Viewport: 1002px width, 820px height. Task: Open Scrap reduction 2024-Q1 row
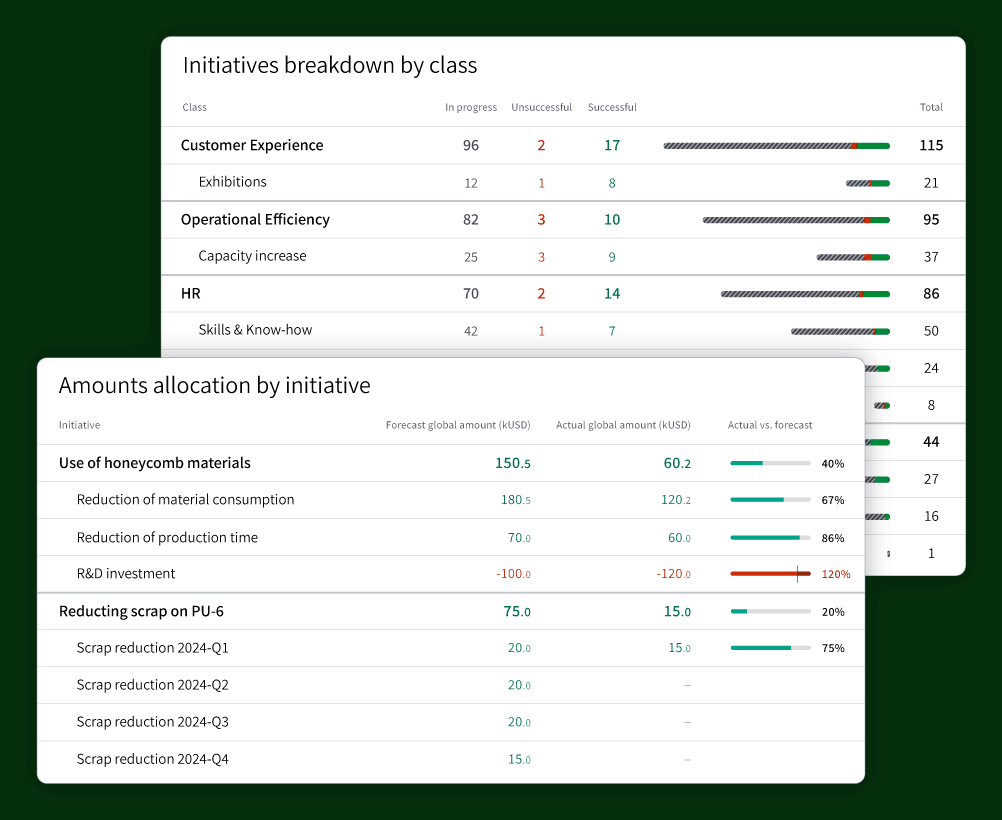(451, 648)
